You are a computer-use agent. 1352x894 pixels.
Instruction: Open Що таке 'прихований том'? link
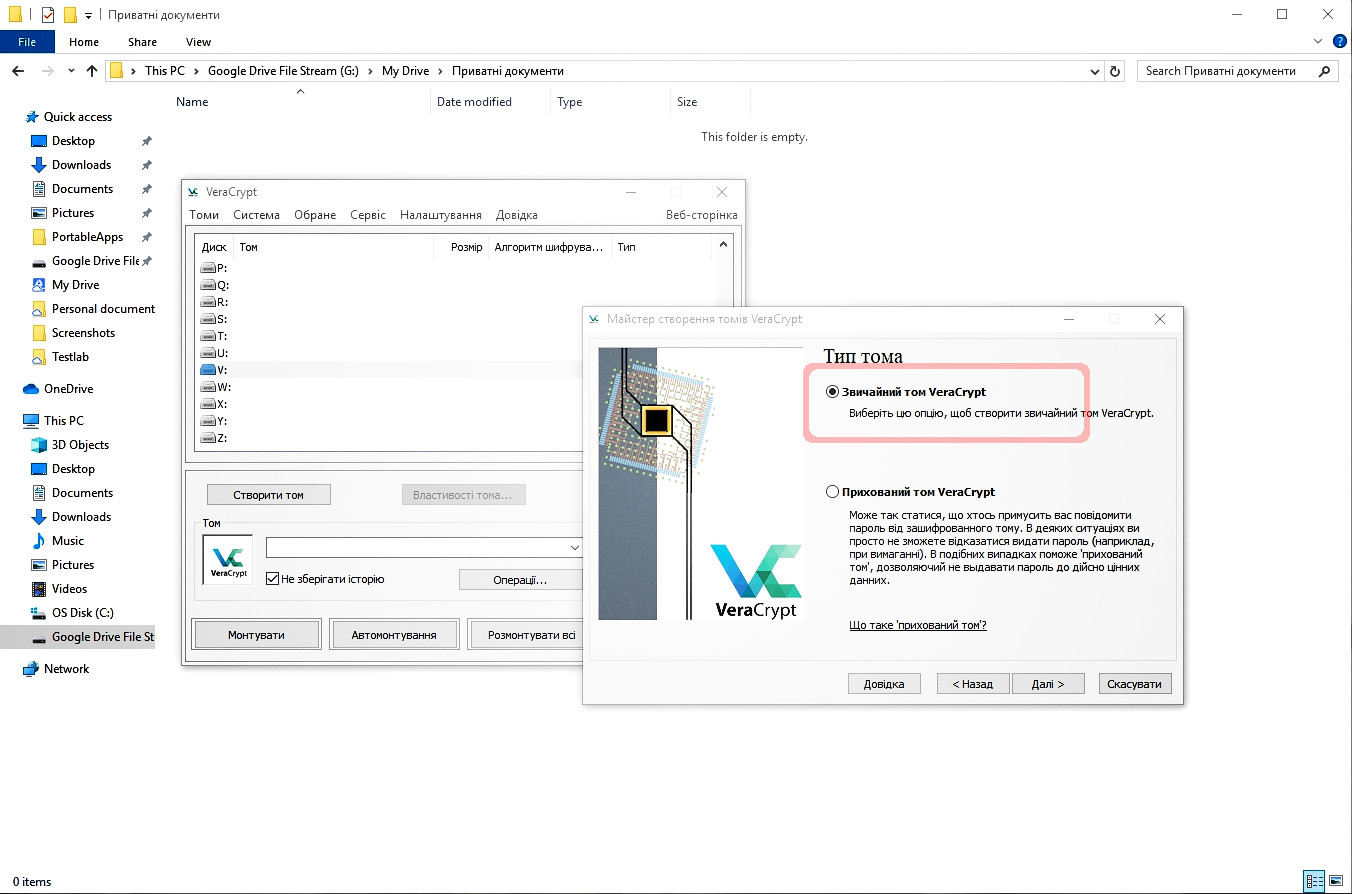tap(918, 625)
